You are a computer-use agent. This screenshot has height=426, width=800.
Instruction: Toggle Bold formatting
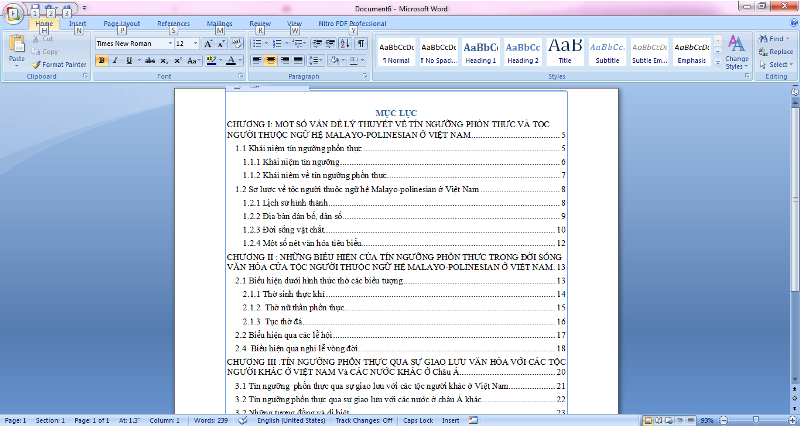[101, 61]
